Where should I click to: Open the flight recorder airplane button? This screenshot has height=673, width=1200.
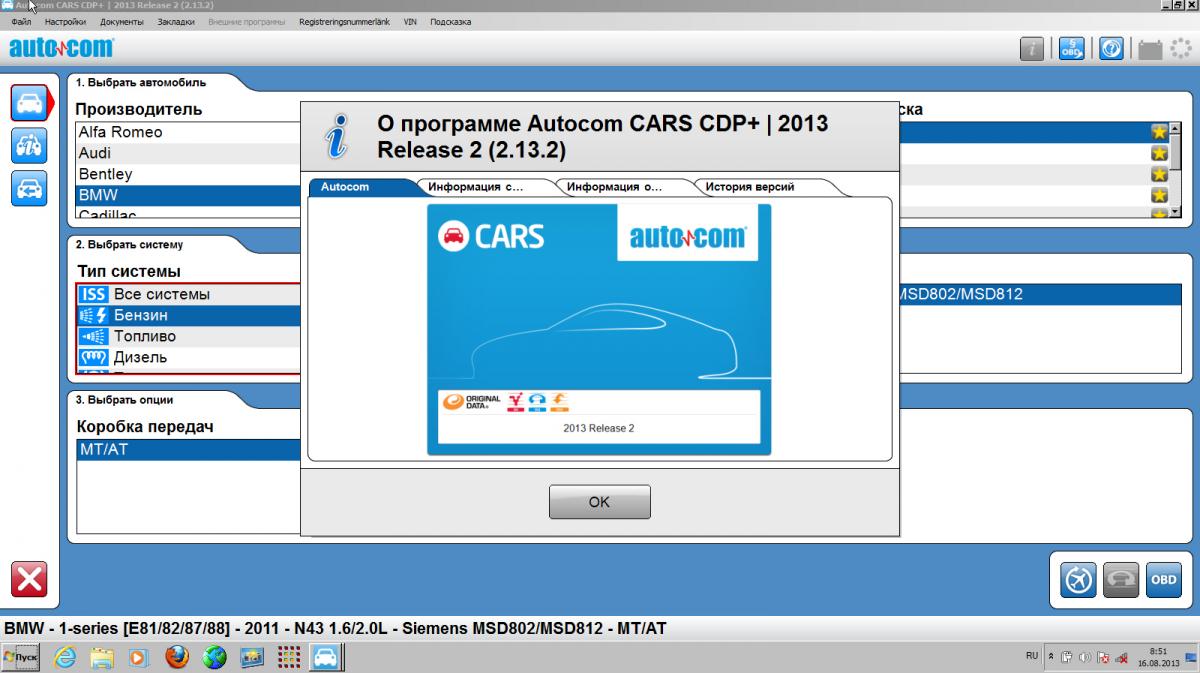(1079, 580)
